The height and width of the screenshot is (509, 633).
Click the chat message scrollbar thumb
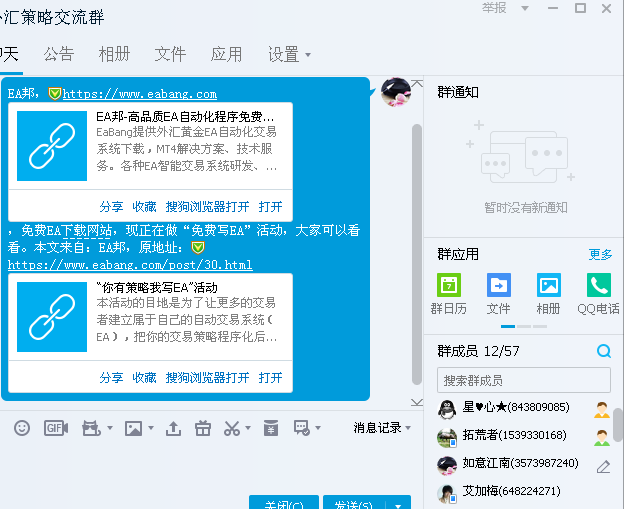(x=417, y=254)
